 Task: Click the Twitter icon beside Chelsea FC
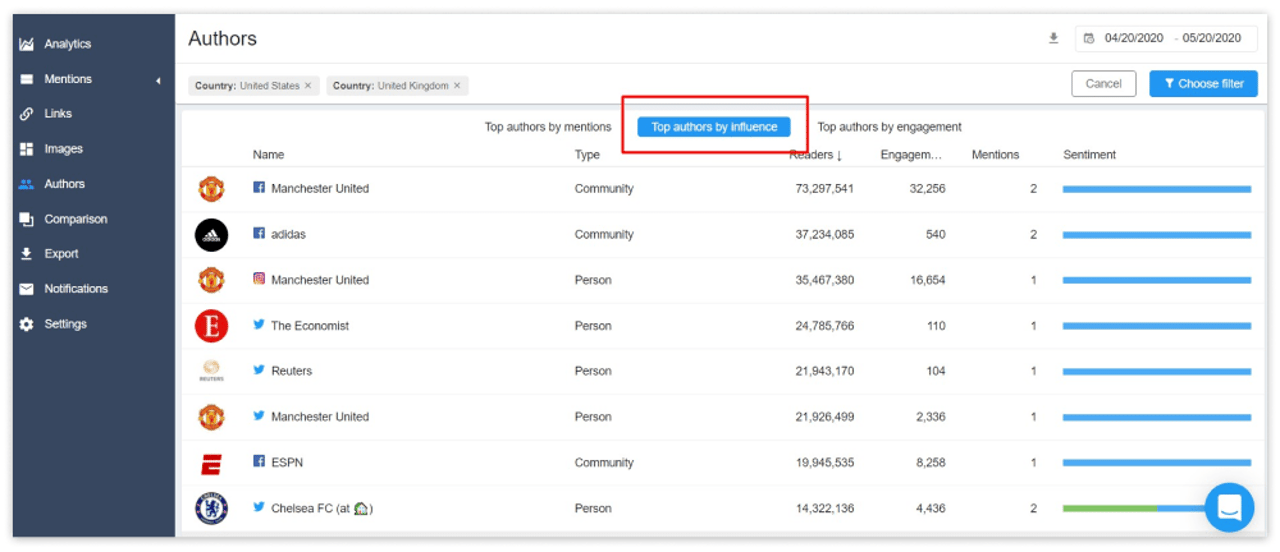click(259, 507)
